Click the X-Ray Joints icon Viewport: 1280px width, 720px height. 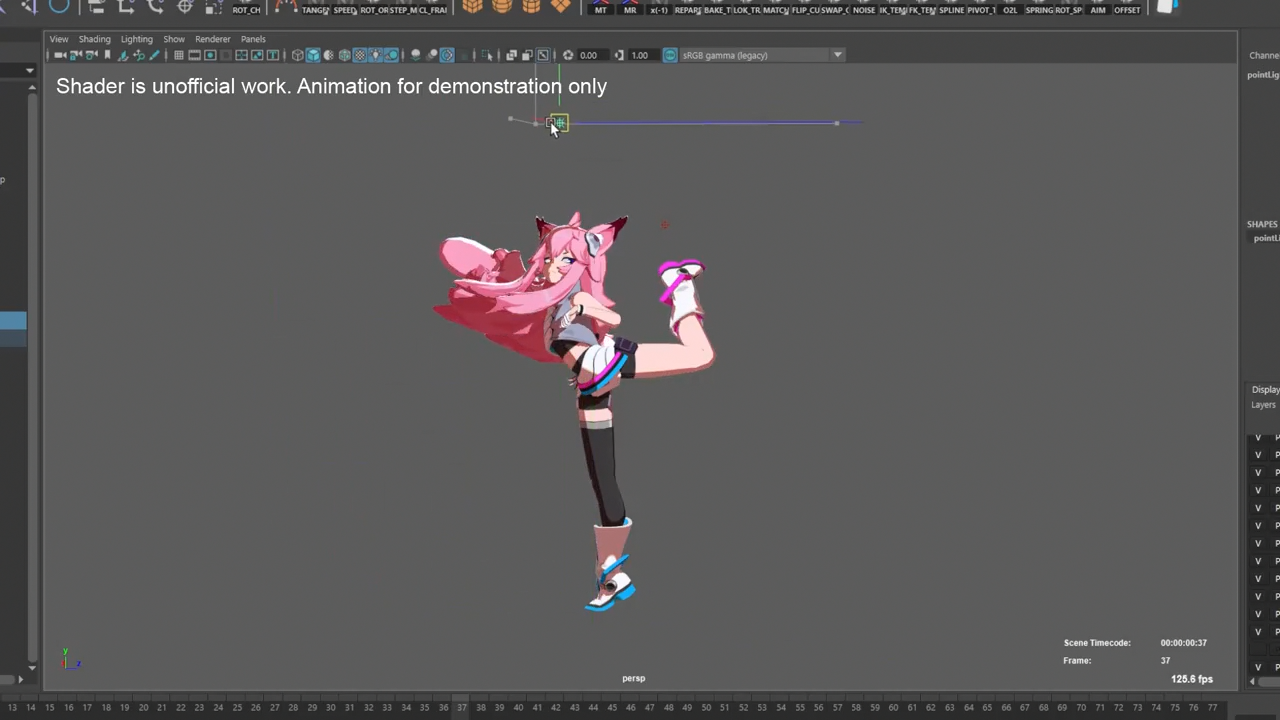(x=543, y=55)
